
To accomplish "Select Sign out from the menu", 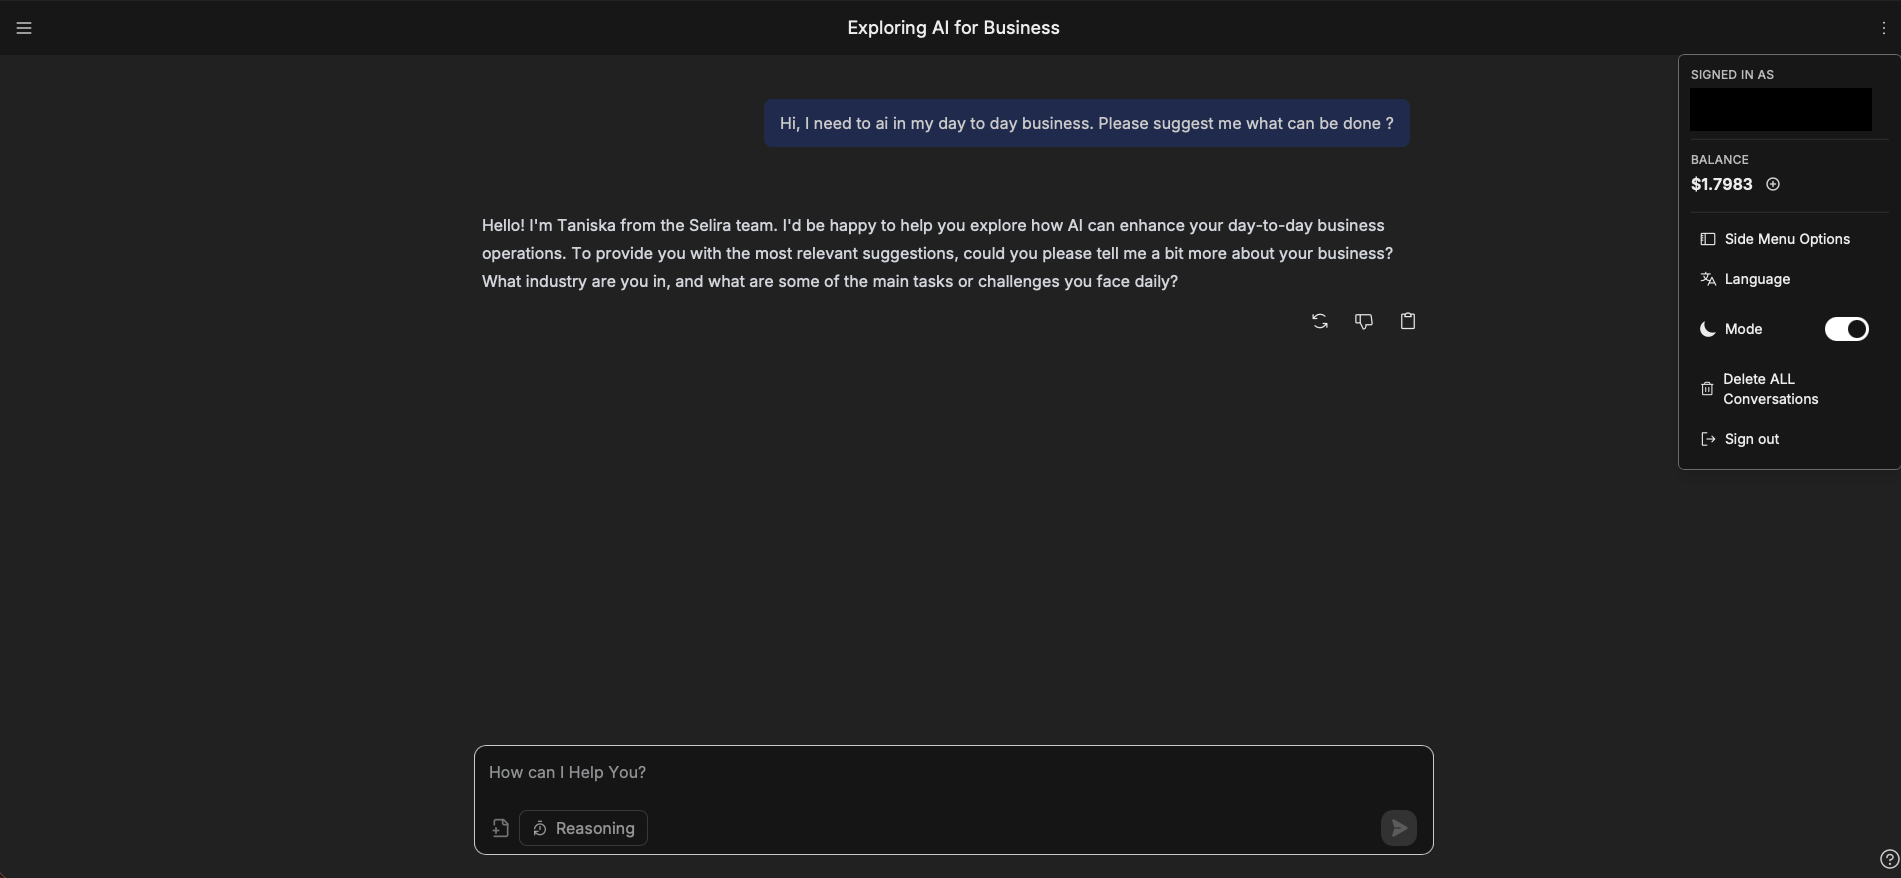I will [x=1751, y=439].
